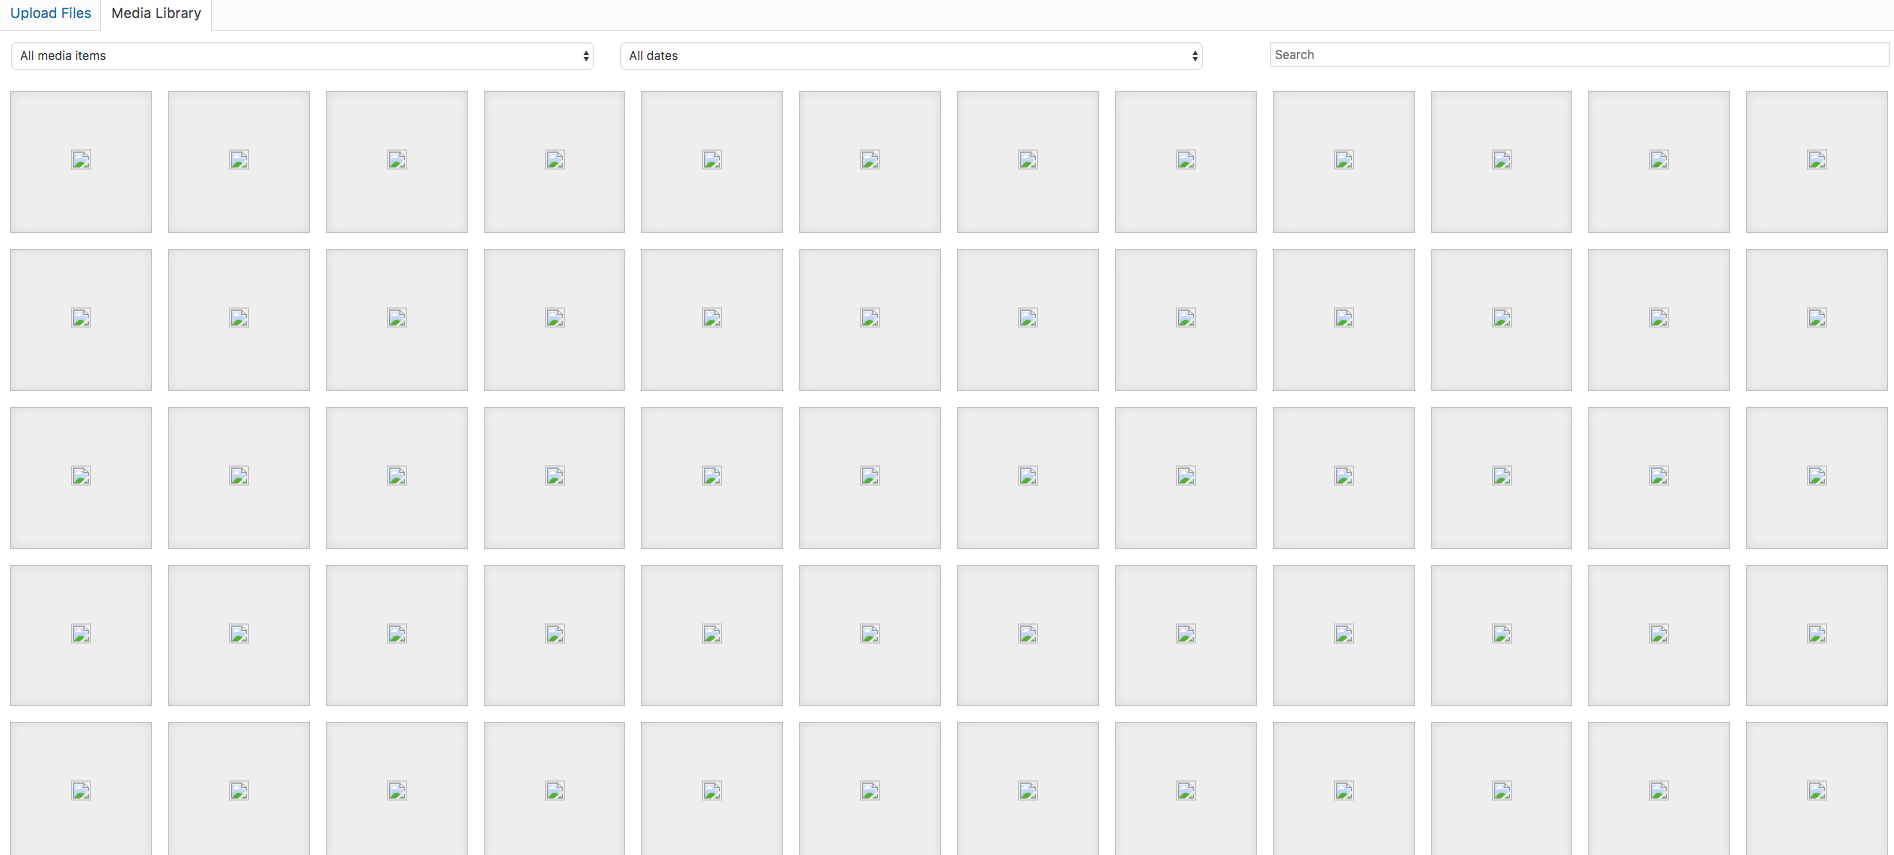
Task: Select the Media Library tab
Action: click(x=156, y=14)
